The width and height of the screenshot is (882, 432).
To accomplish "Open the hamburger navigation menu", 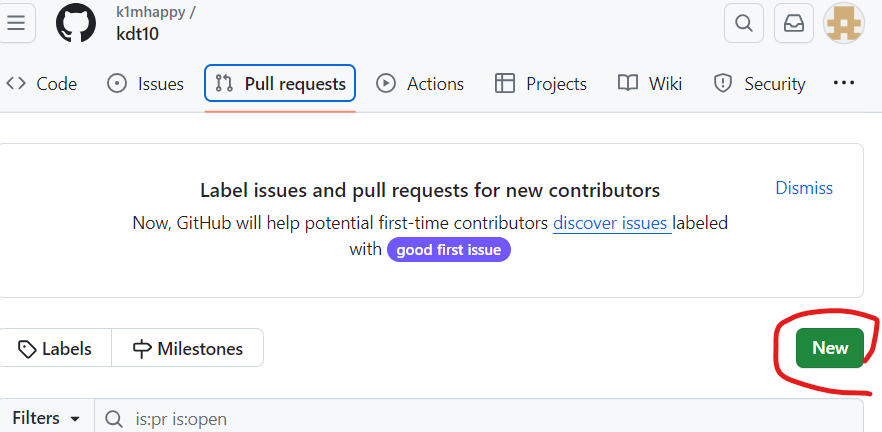I will (16, 23).
